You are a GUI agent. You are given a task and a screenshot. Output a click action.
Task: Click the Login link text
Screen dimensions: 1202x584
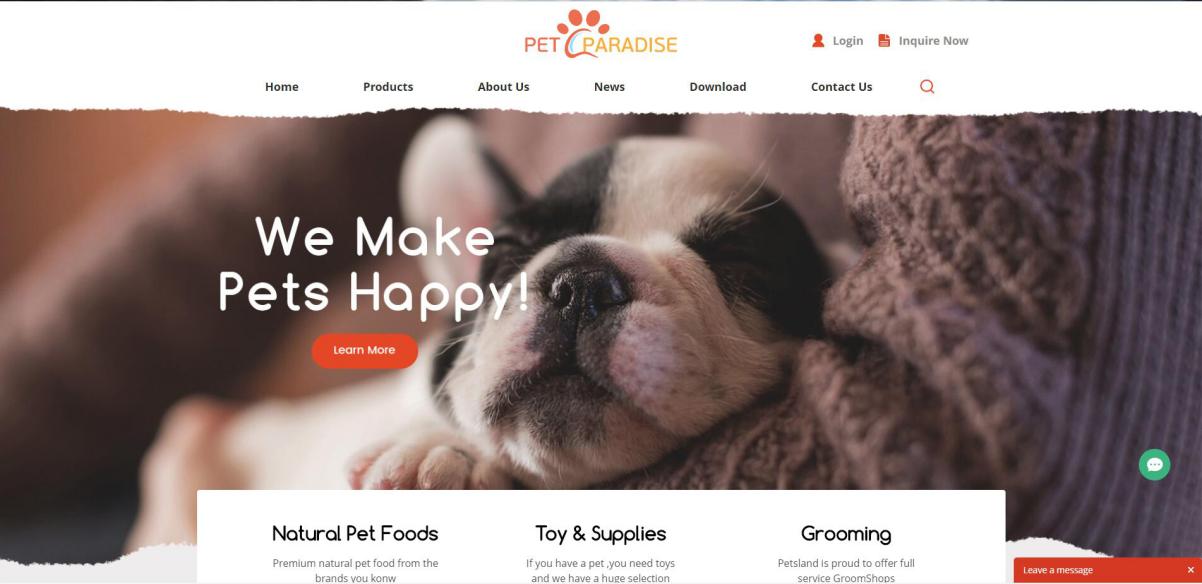coord(848,41)
